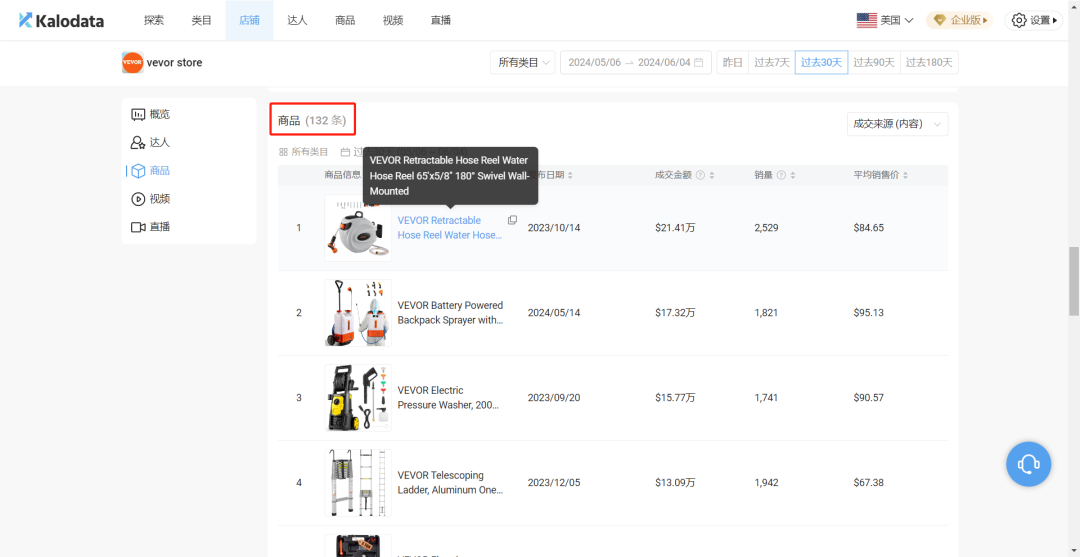
Task: Click the settings gear icon
Action: tap(1019, 20)
